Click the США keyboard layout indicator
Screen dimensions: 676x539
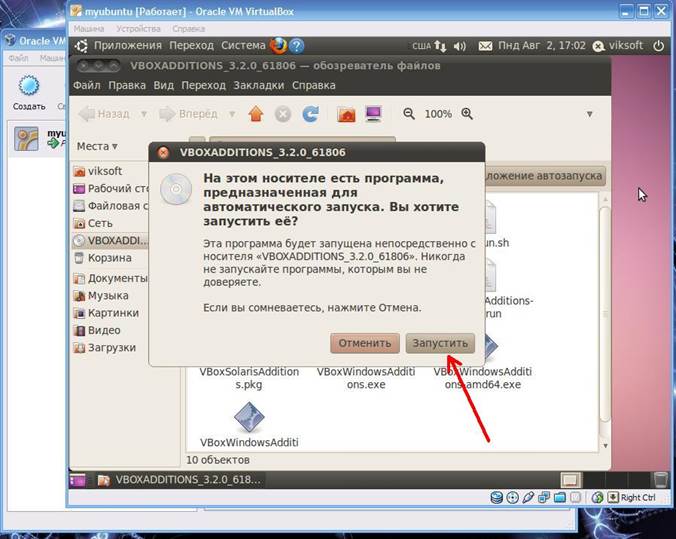pos(421,46)
